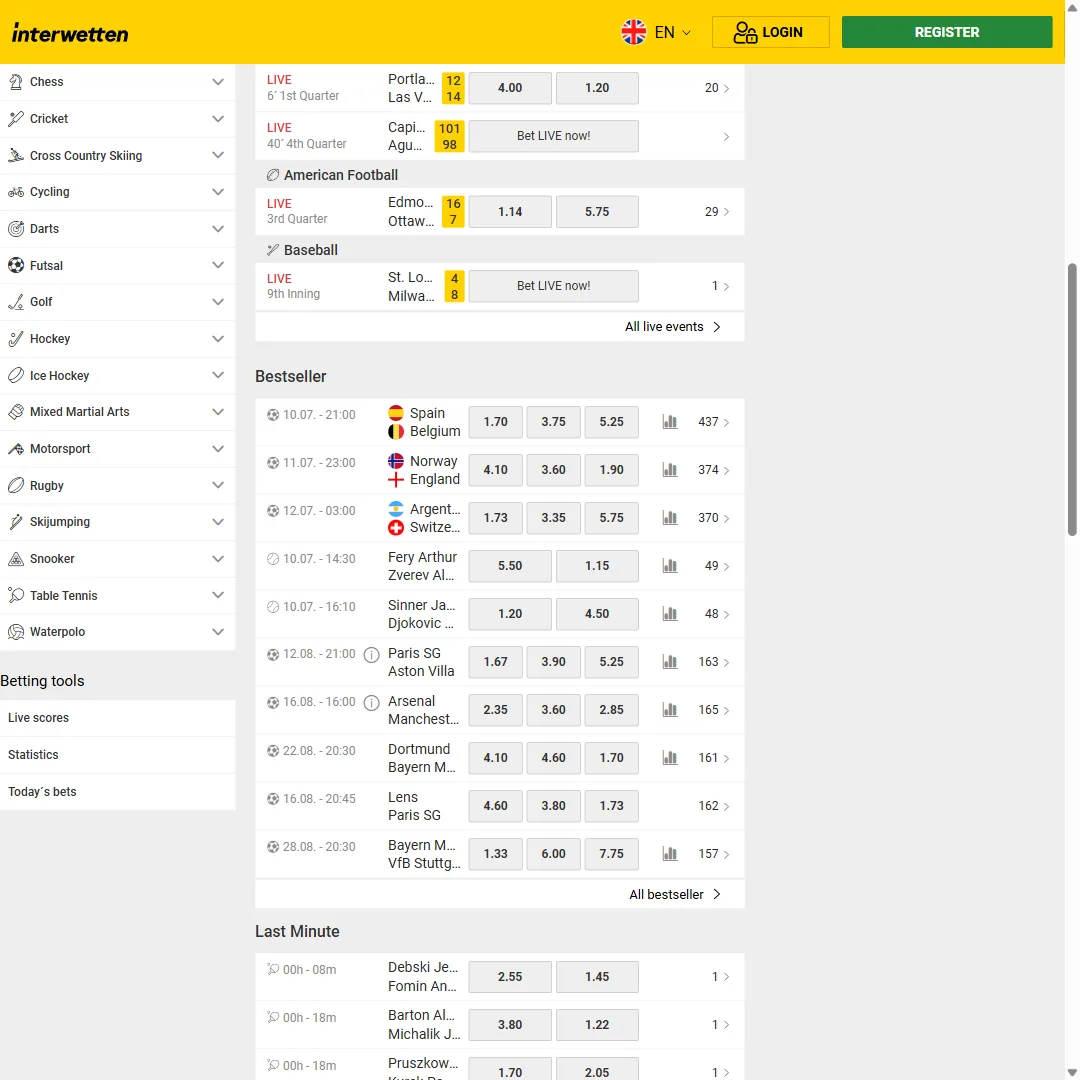1080x1080 pixels.
Task: Click the Futsal ball icon
Action: (16, 265)
